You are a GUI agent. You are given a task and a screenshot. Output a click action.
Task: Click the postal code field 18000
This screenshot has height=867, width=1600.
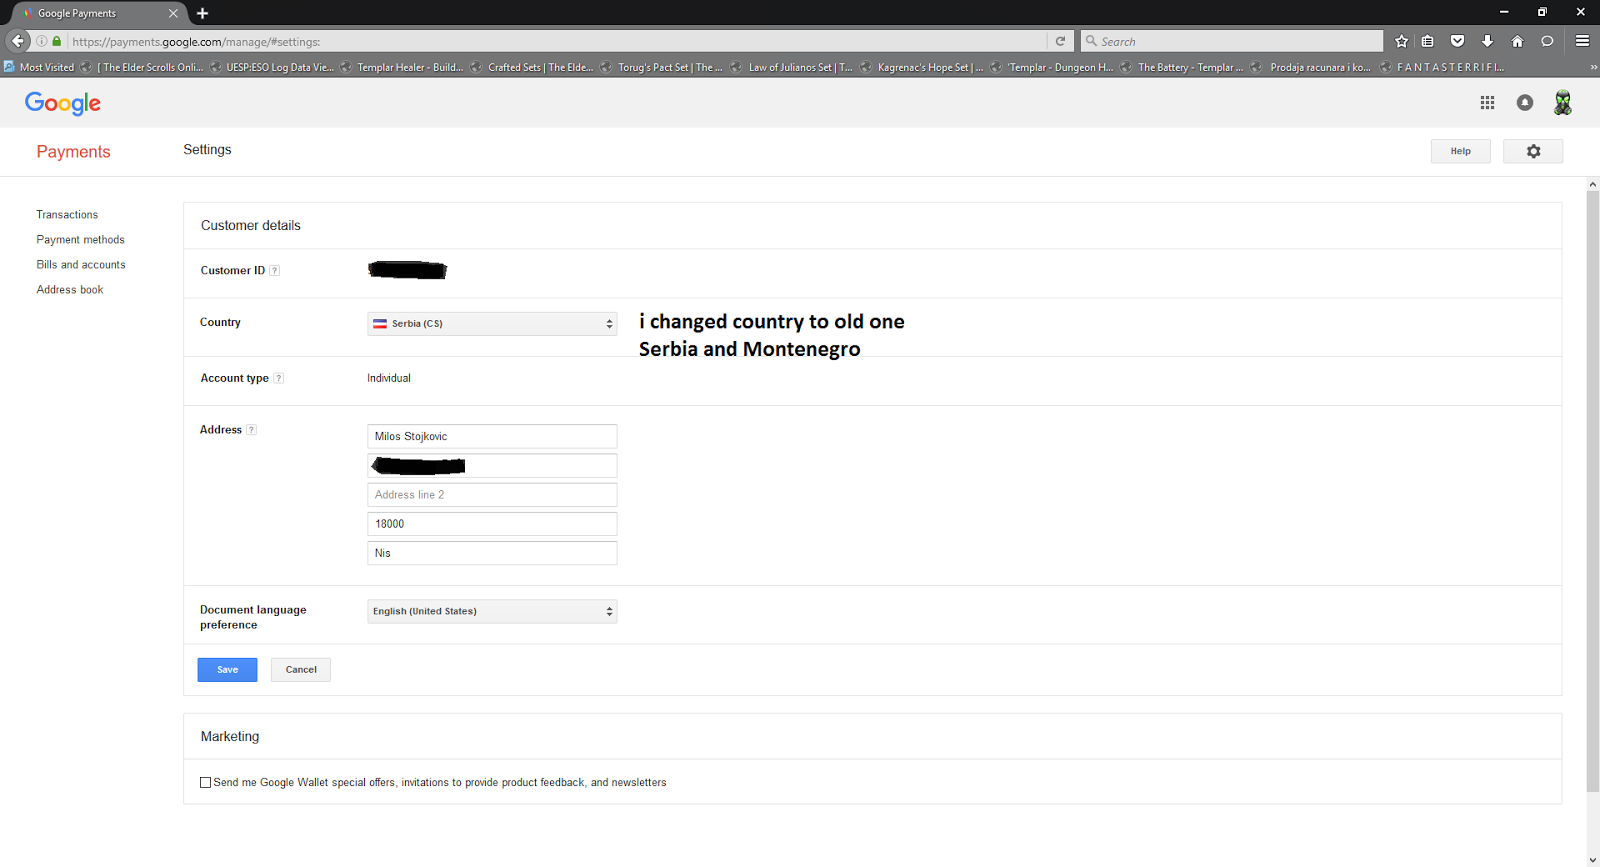pyautogui.click(x=492, y=524)
